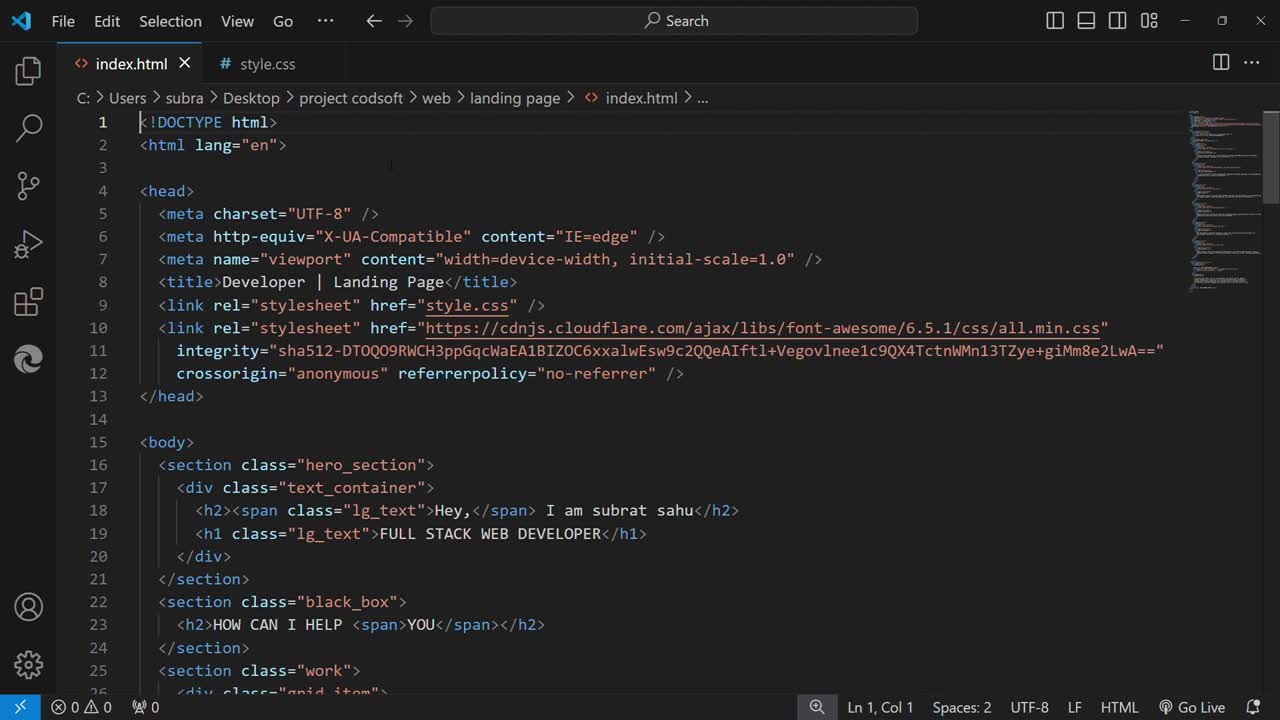
Task: Click the font-awesome CDN link in code
Action: pyautogui.click(x=766, y=328)
